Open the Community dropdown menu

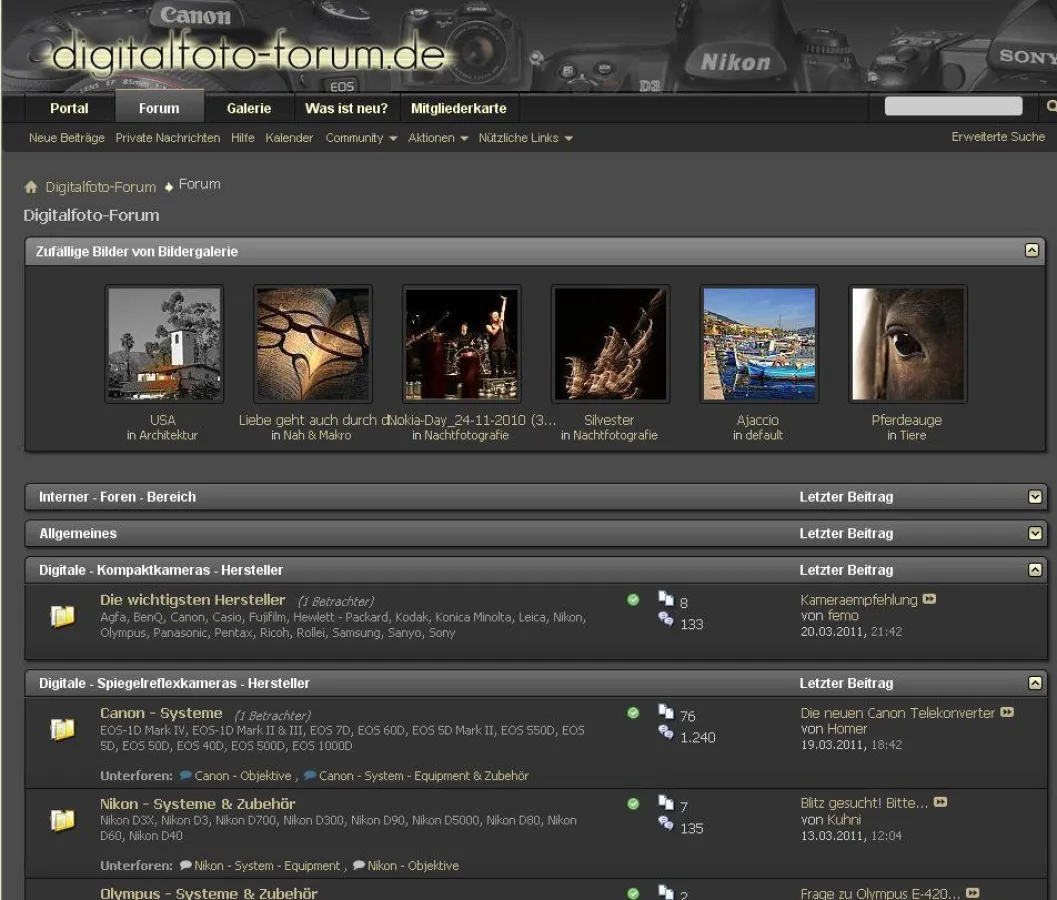tap(361, 138)
